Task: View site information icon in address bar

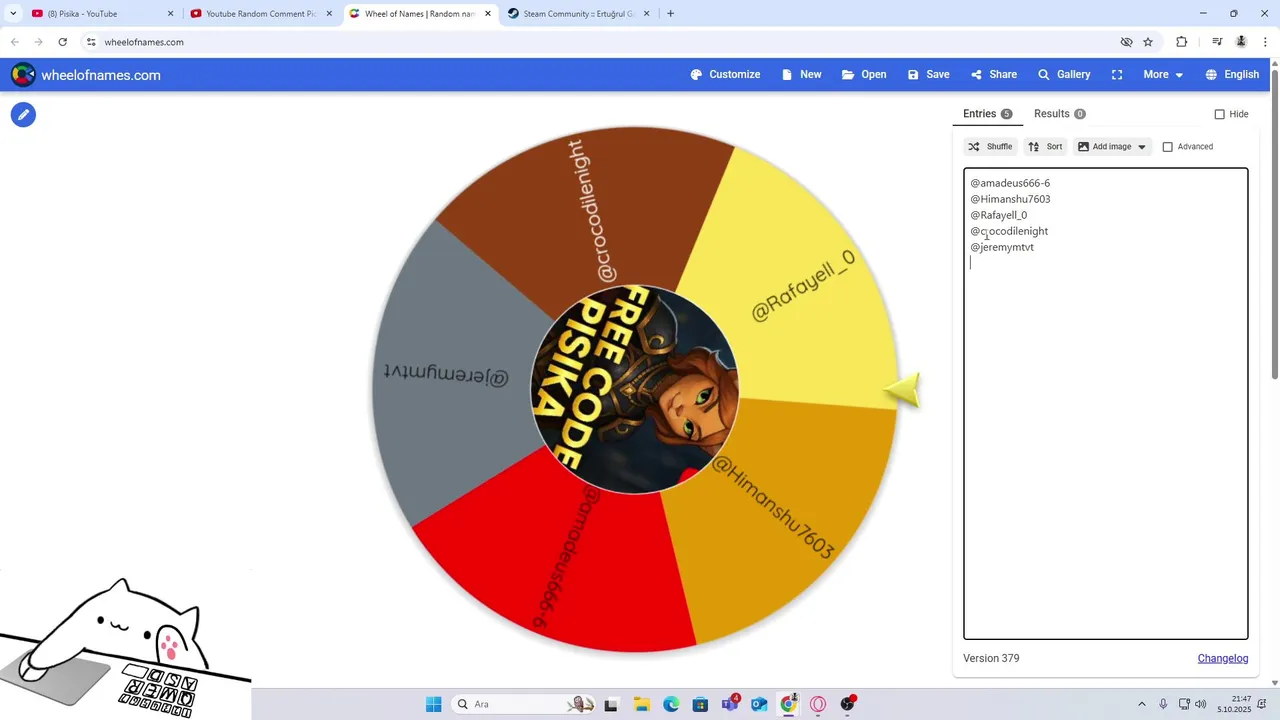Action: point(91,42)
